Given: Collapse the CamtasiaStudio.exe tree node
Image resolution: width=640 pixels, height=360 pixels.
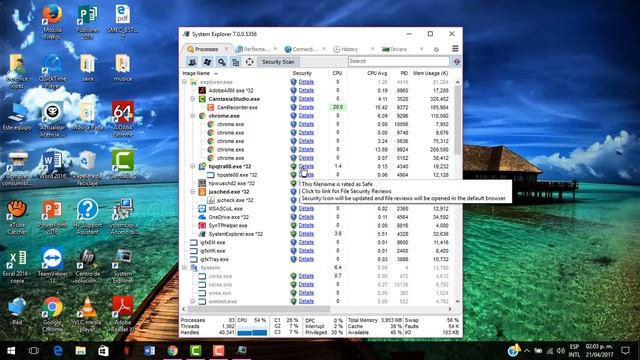Looking at the screenshot, I should 193,99.
